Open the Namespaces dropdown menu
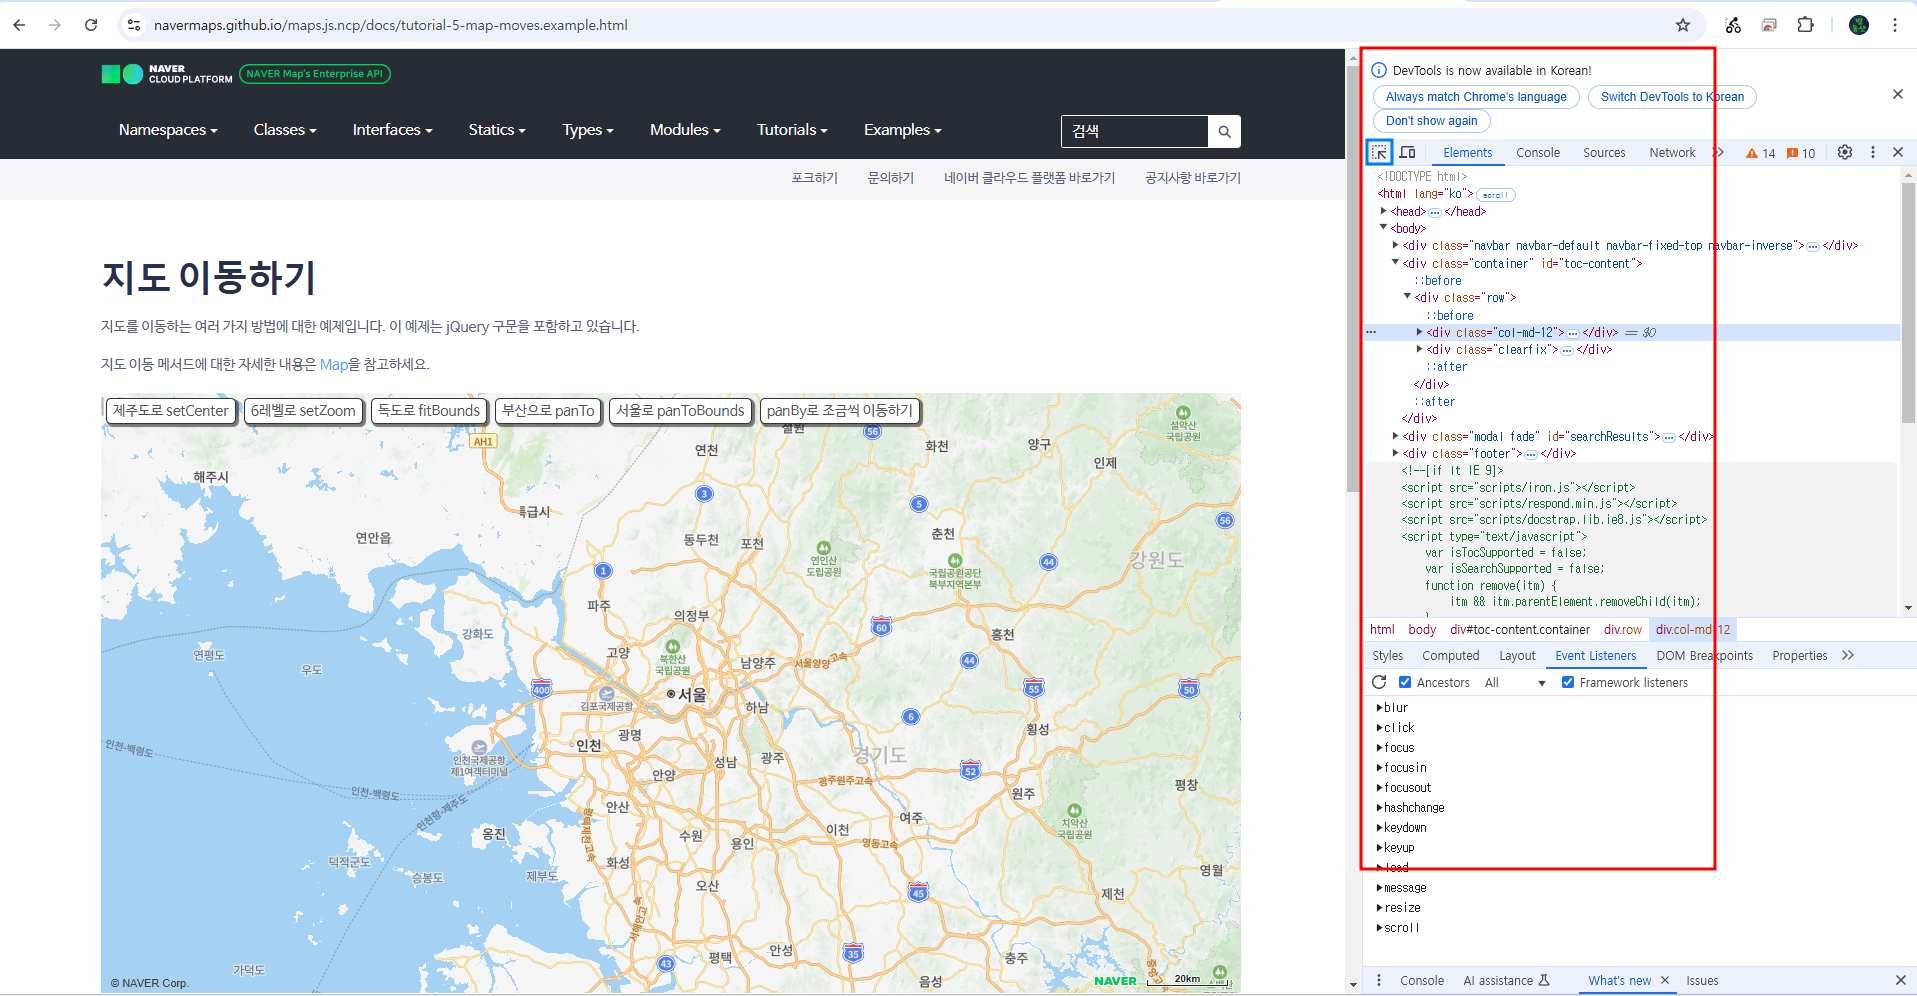Image resolution: width=1917 pixels, height=996 pixels. point(168,130)
